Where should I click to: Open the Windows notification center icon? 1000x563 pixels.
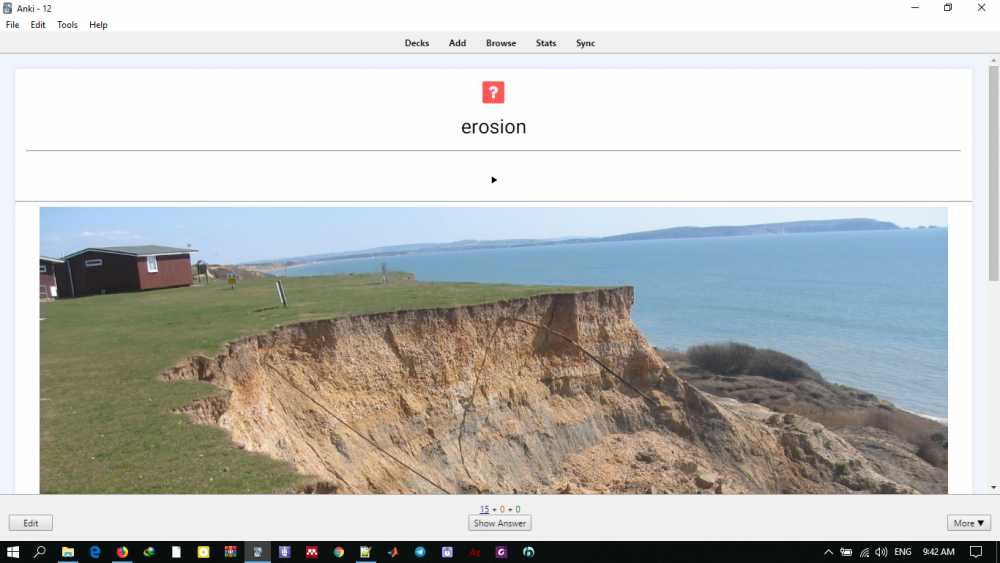coord(976,552)
